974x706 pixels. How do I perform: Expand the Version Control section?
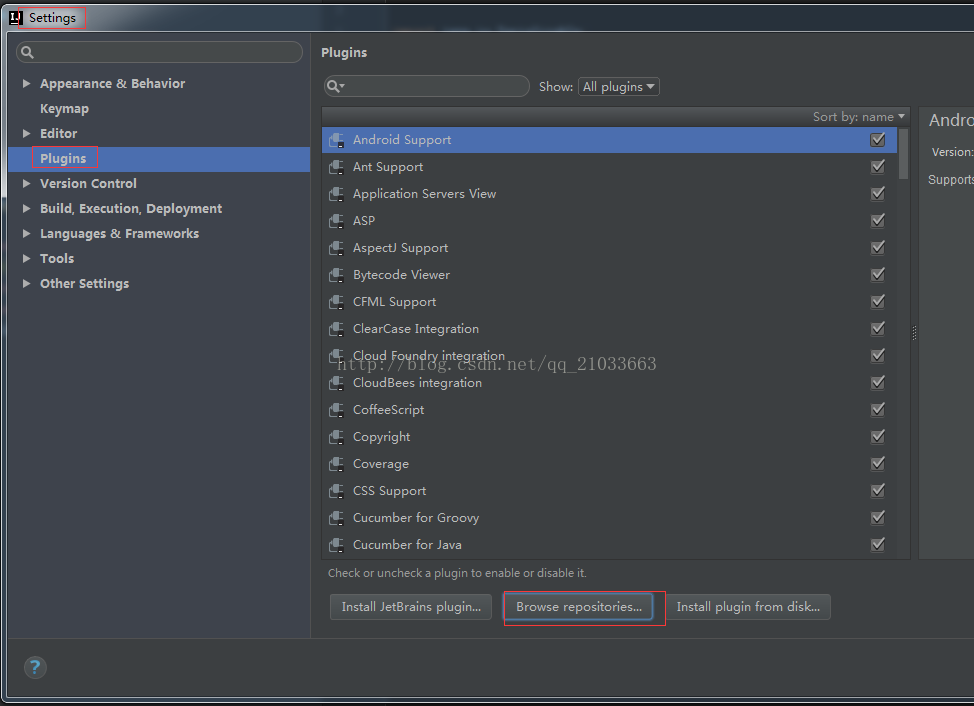(26, 183)
